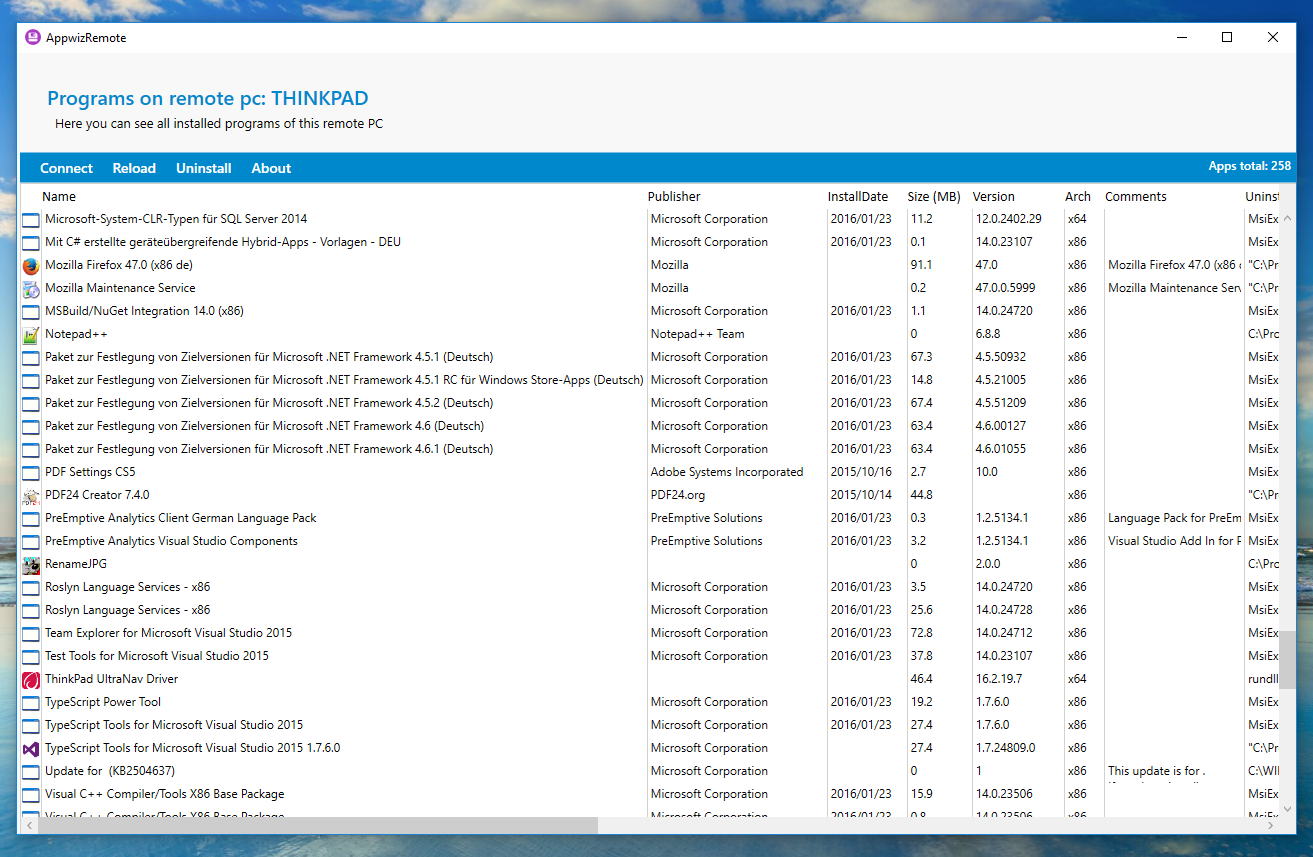The height and width of the screenshot is (857, 1313).
Task: Click the ThinkPad UltraNav Driver icon
Action: tap(30, 679)
